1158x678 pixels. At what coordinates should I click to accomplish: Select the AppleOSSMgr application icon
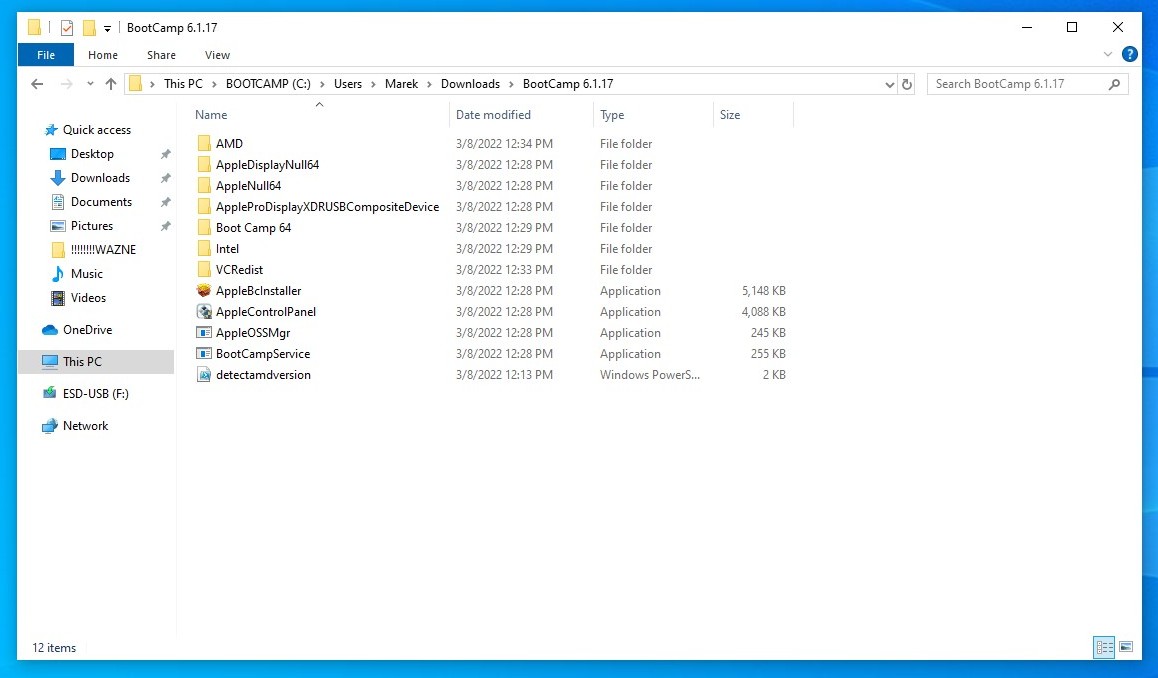[x=204, y=333]
